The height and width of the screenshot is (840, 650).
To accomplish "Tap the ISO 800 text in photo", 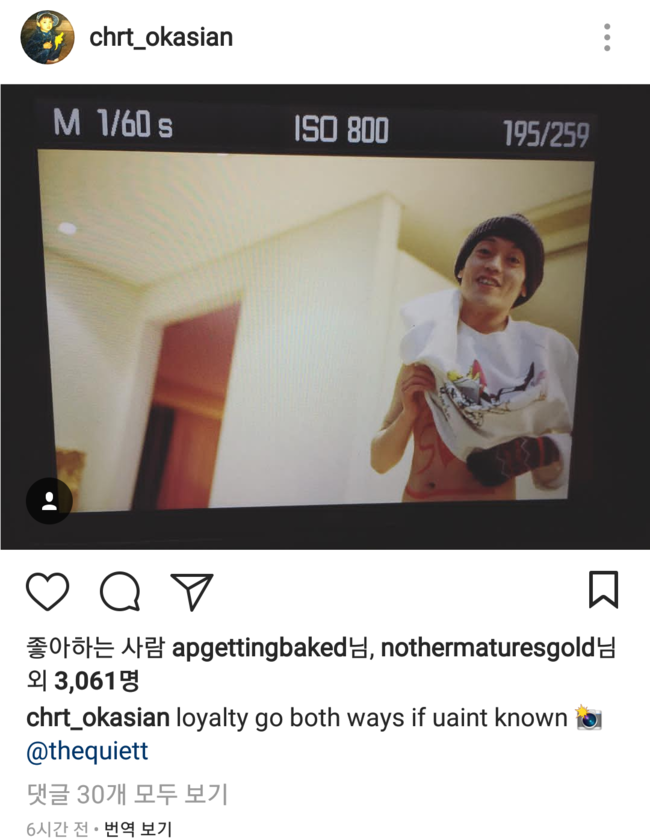I will 341,130.
